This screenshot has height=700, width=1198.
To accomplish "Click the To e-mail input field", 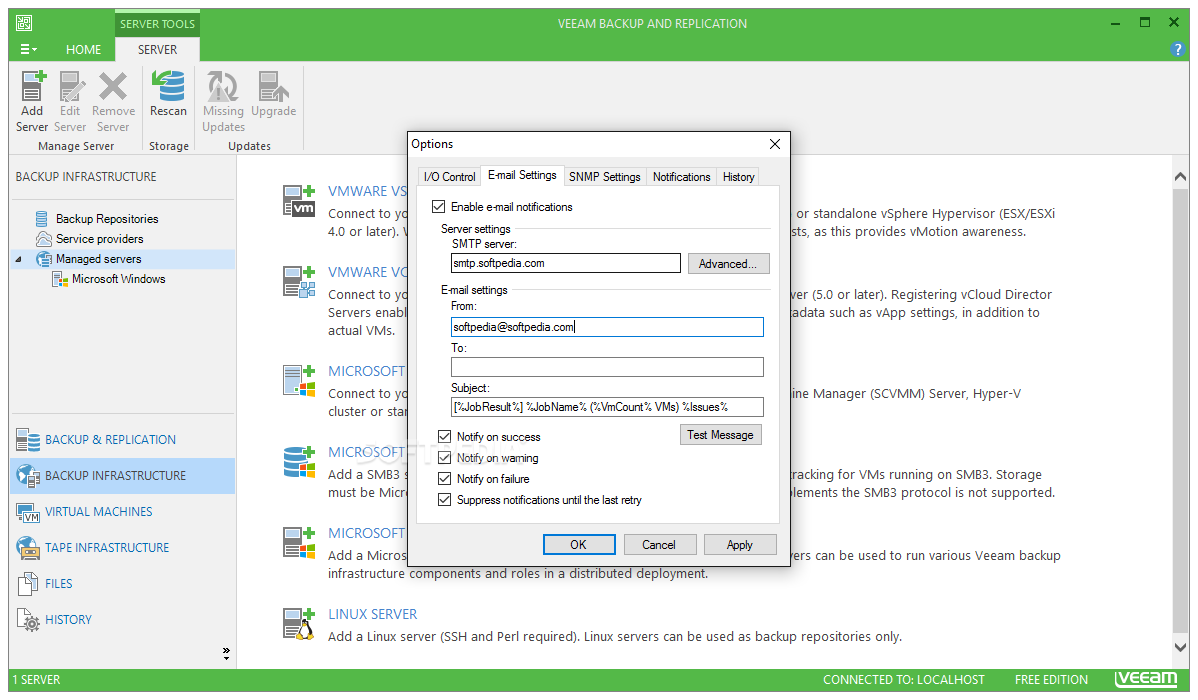I will [607, 368].
